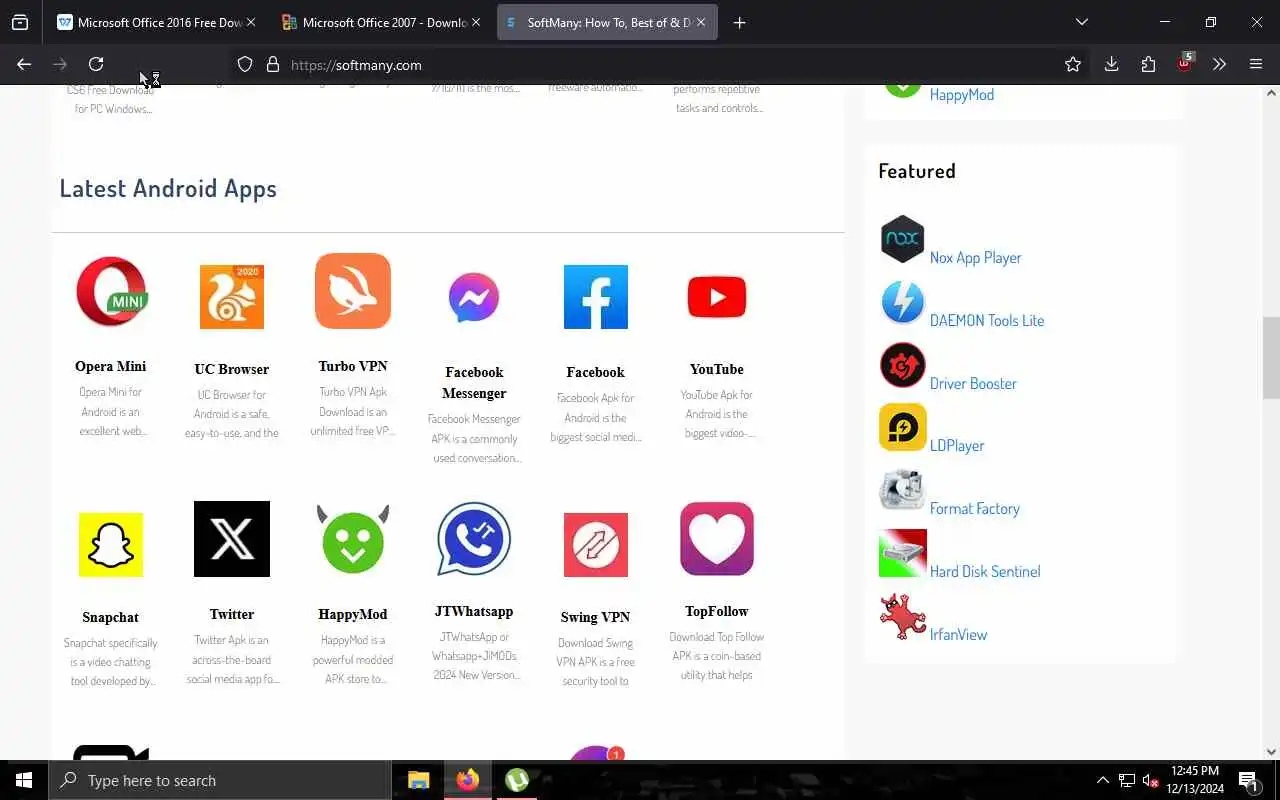Open File Explorer from the taskbar
This screenshot has height=800, width=1280.
(418, 780)
